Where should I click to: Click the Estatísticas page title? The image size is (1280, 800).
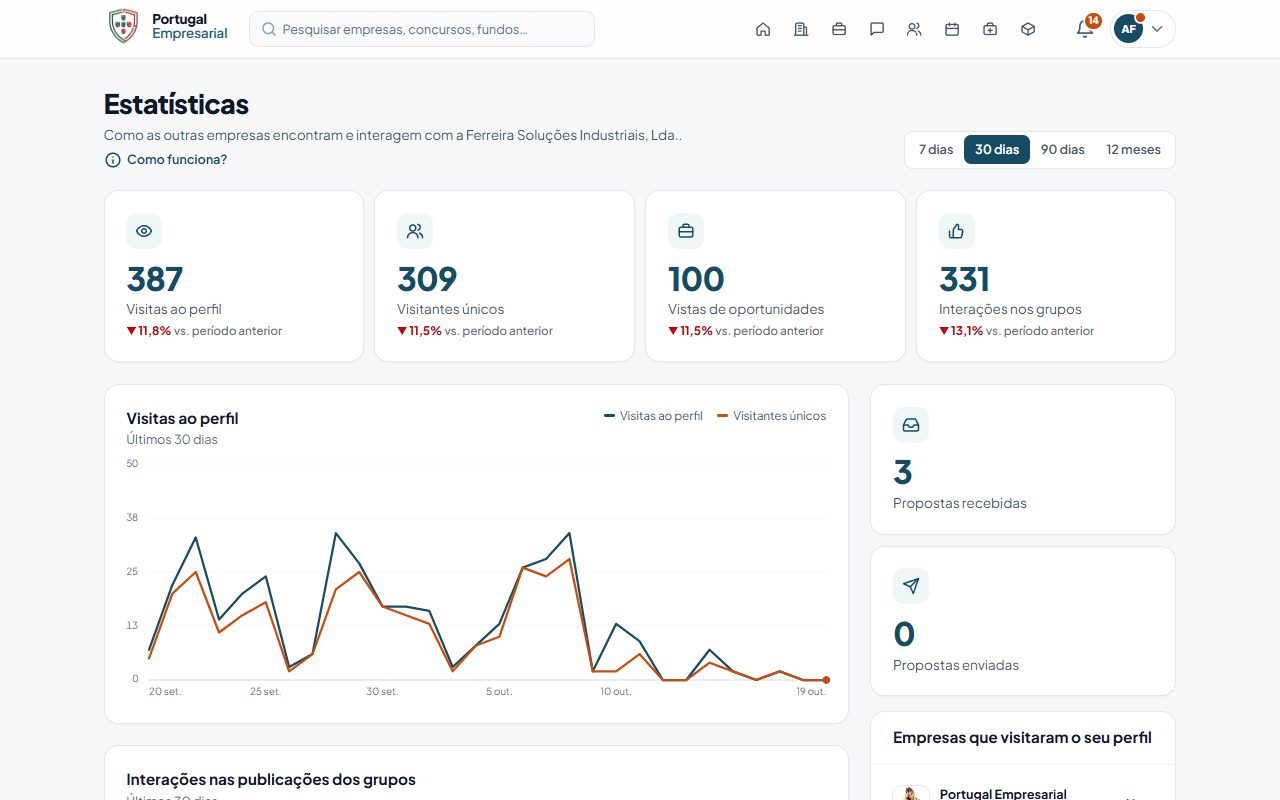pos(176,105)
